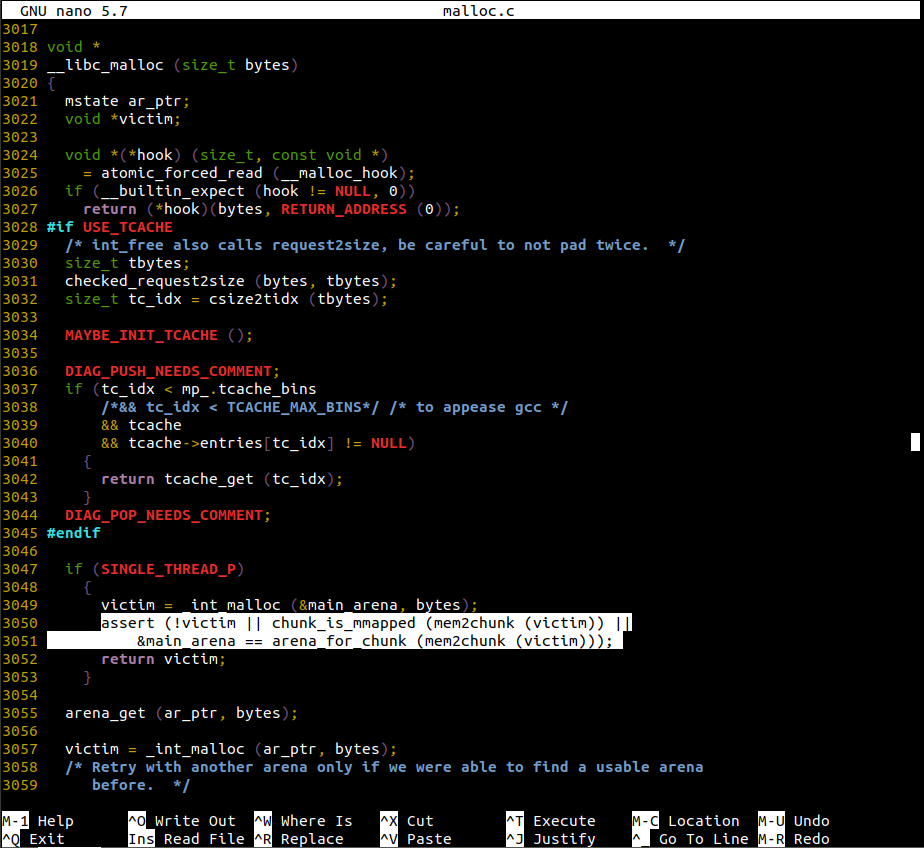Click 'return tcache_get (tc_idx);' line
The width and height of the screenshot is (924, 848).
click(x=222, y=479)
